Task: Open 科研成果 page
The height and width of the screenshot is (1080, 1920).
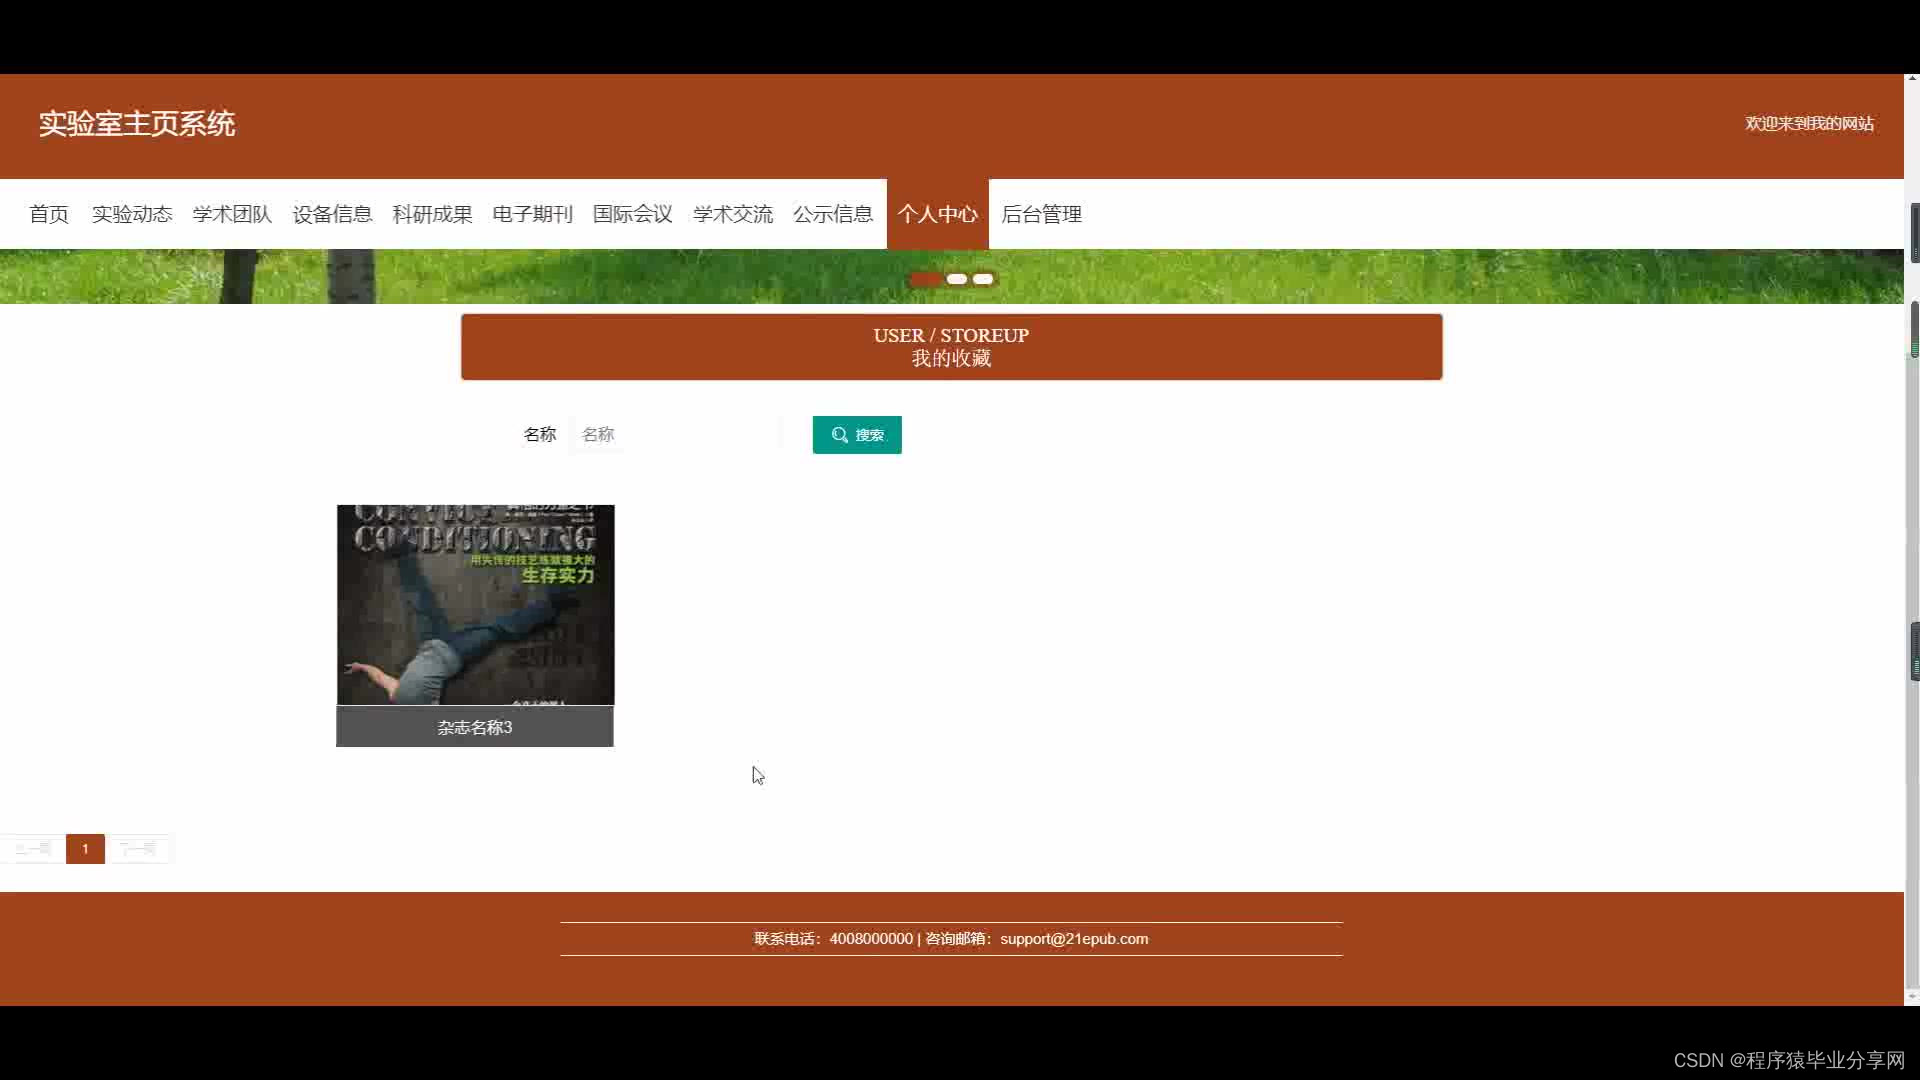Action: 432,214
